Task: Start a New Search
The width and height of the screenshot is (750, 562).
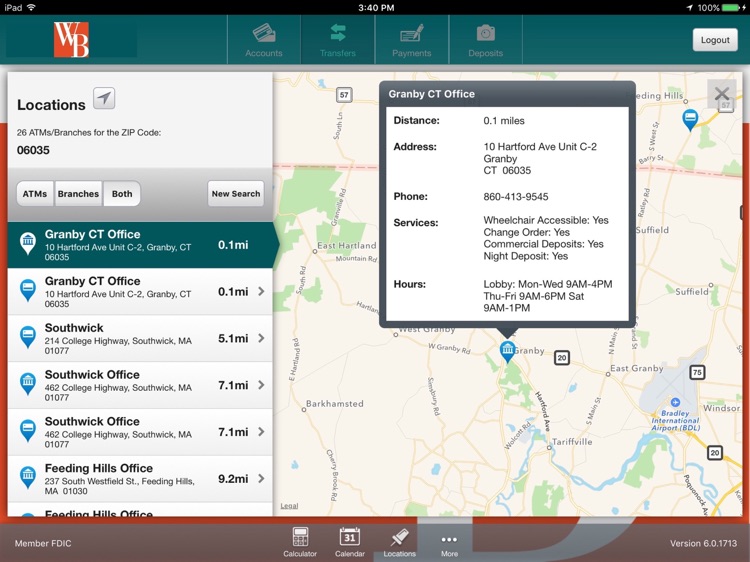Action: pos(236,194)
